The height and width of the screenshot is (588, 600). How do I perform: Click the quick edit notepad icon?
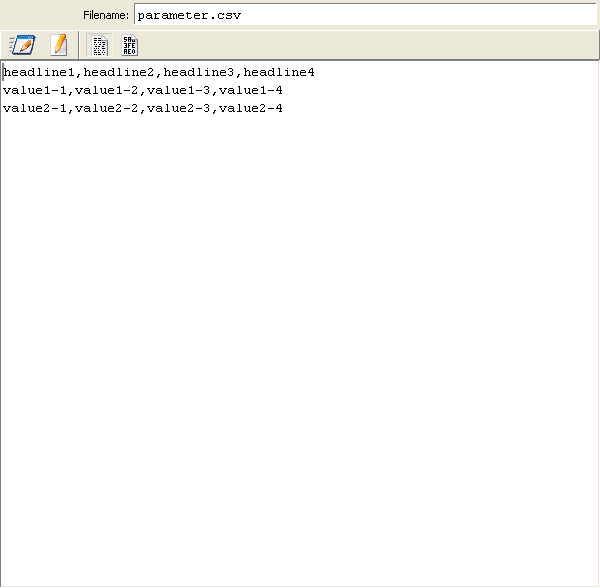(x=22, y=44)
